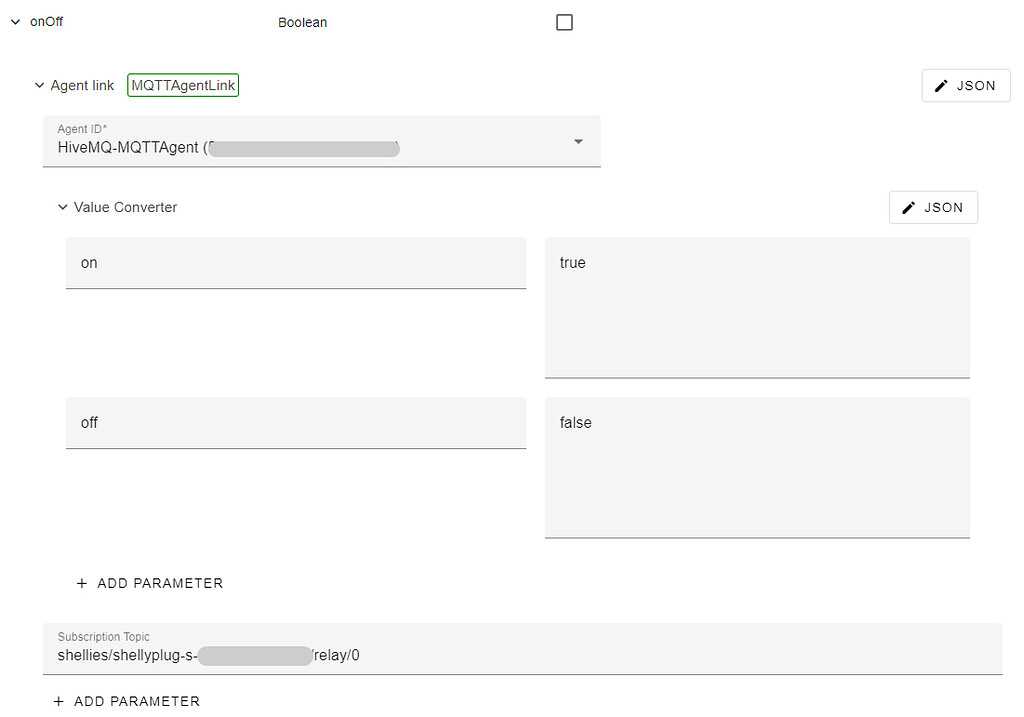Click the chevron icon next to onOff

[14, 20]
